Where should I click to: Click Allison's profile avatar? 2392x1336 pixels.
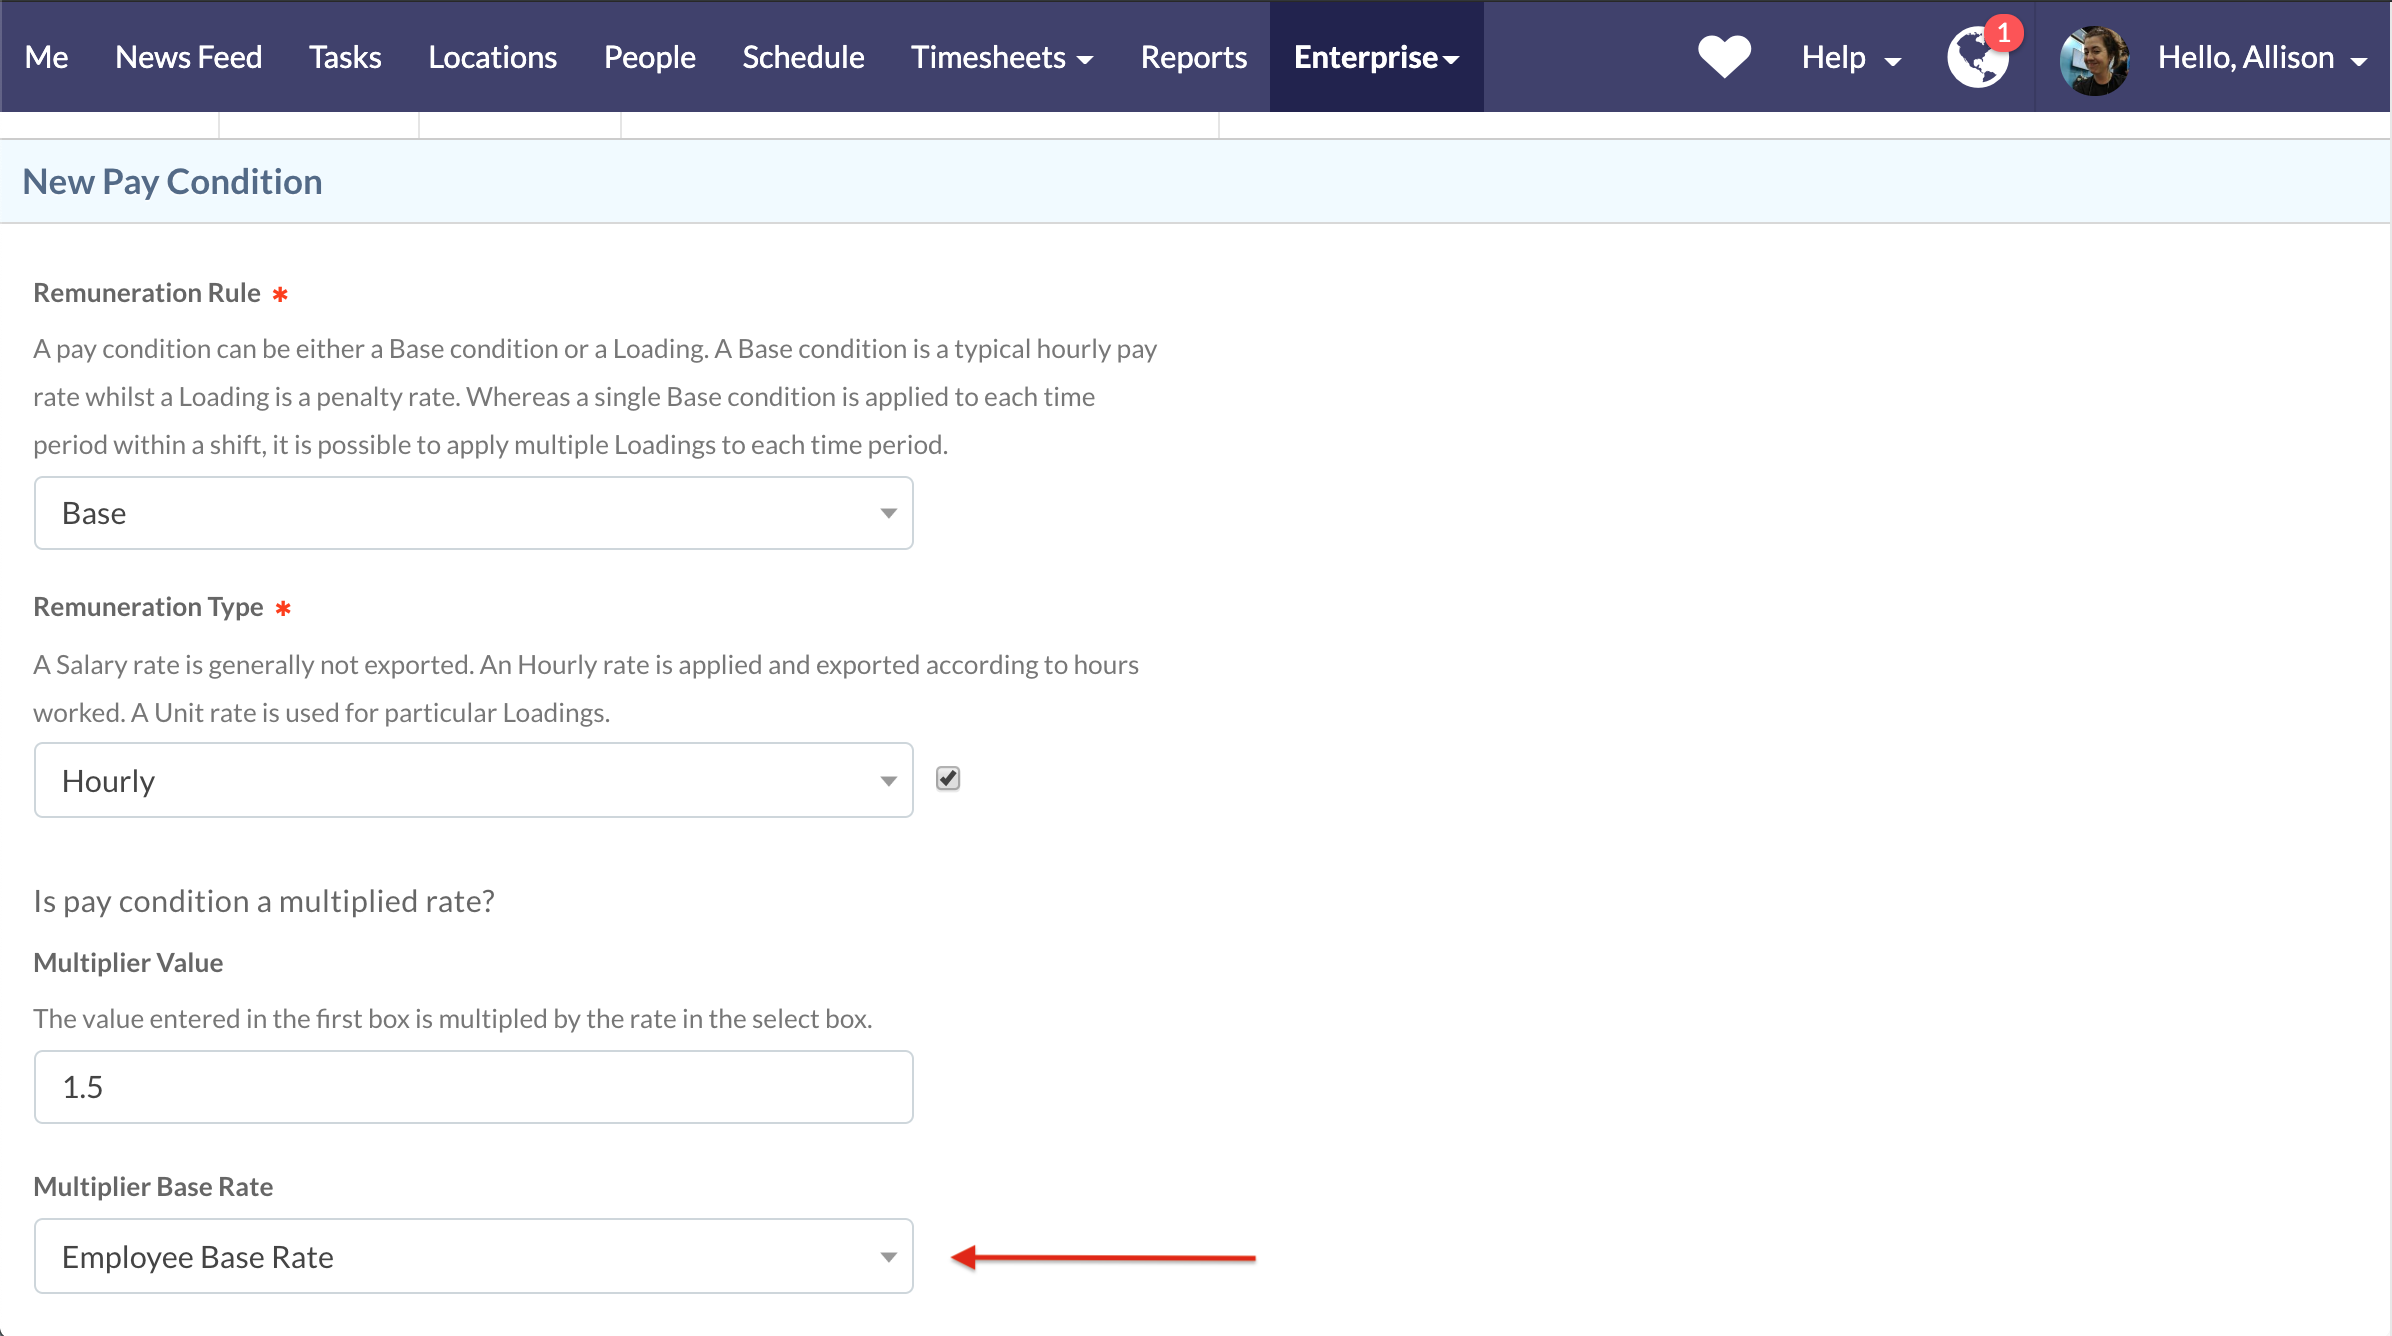[x=2094, y=60]
